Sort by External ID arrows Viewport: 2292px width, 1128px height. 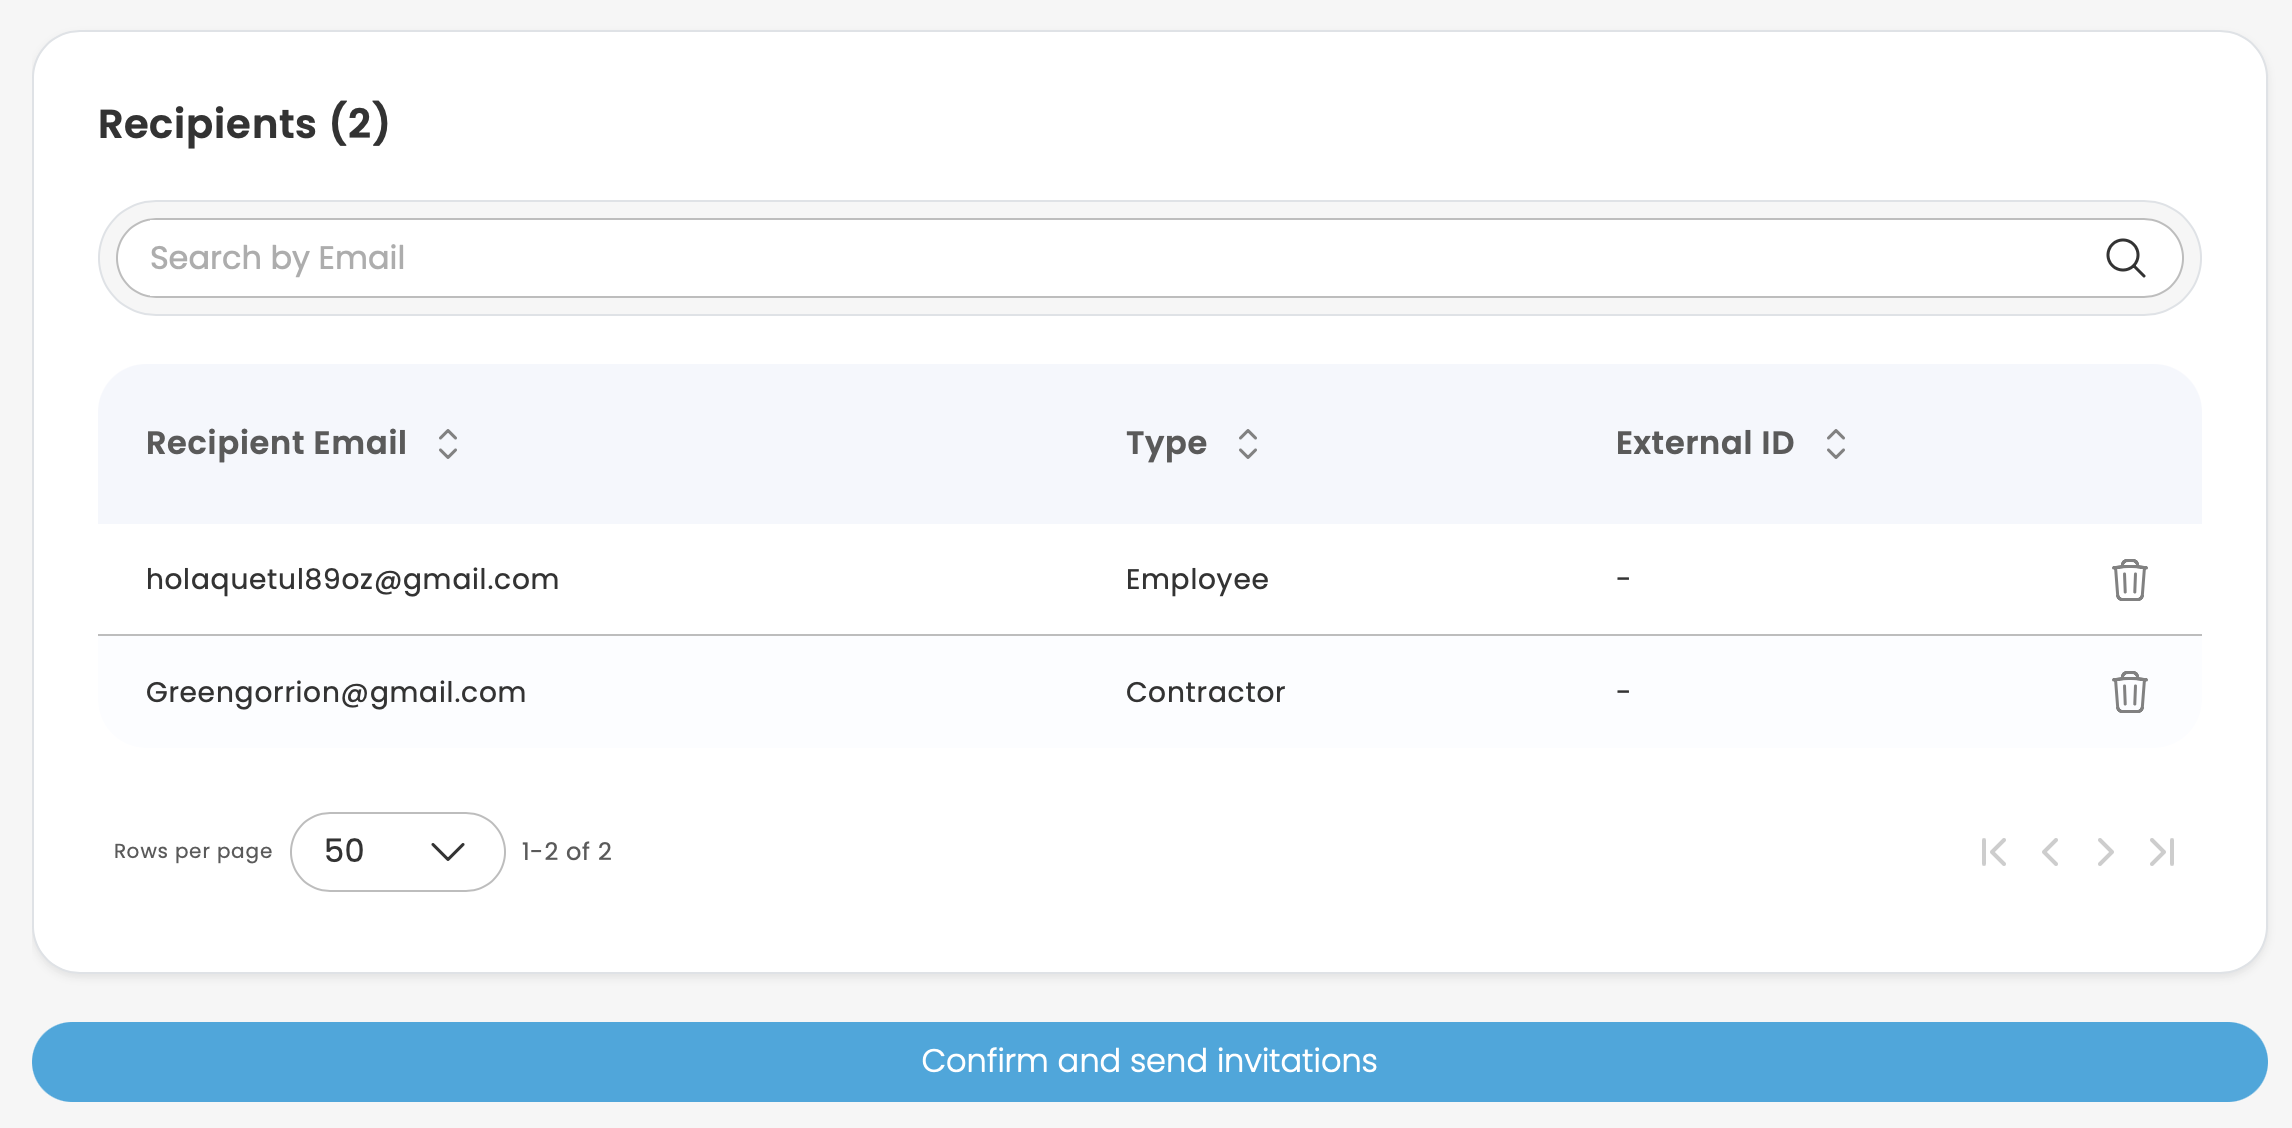[1835, 444]
